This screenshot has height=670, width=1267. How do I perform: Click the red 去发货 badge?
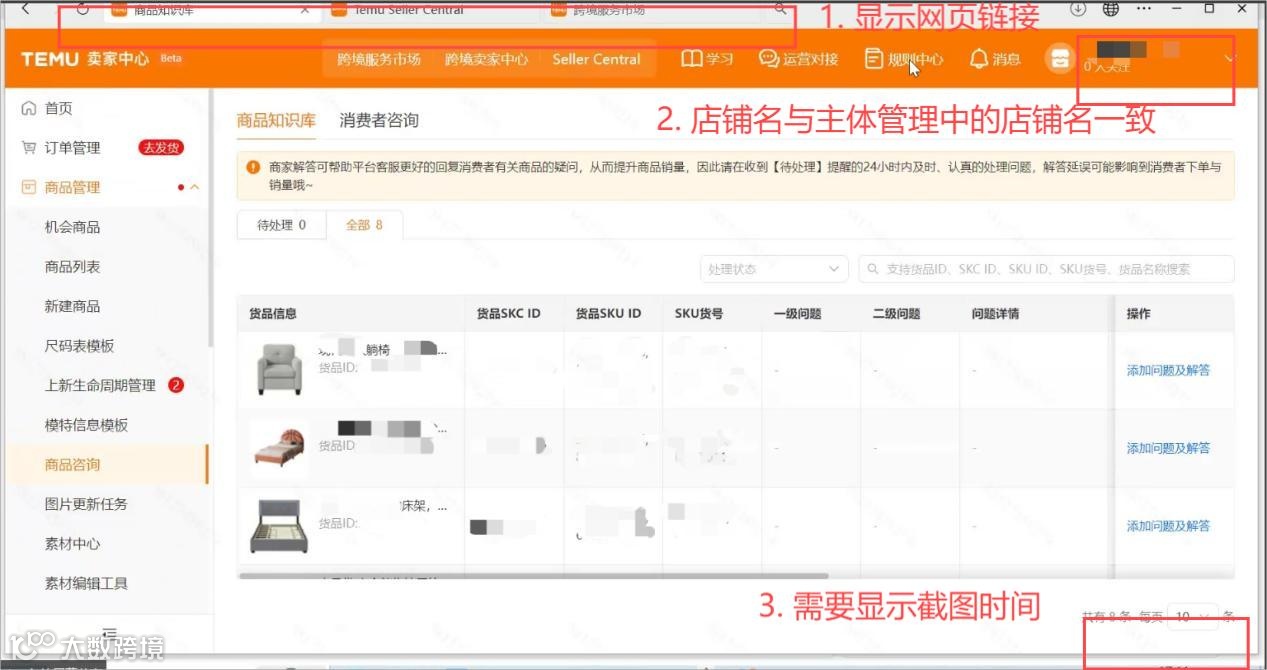point(161,148)
